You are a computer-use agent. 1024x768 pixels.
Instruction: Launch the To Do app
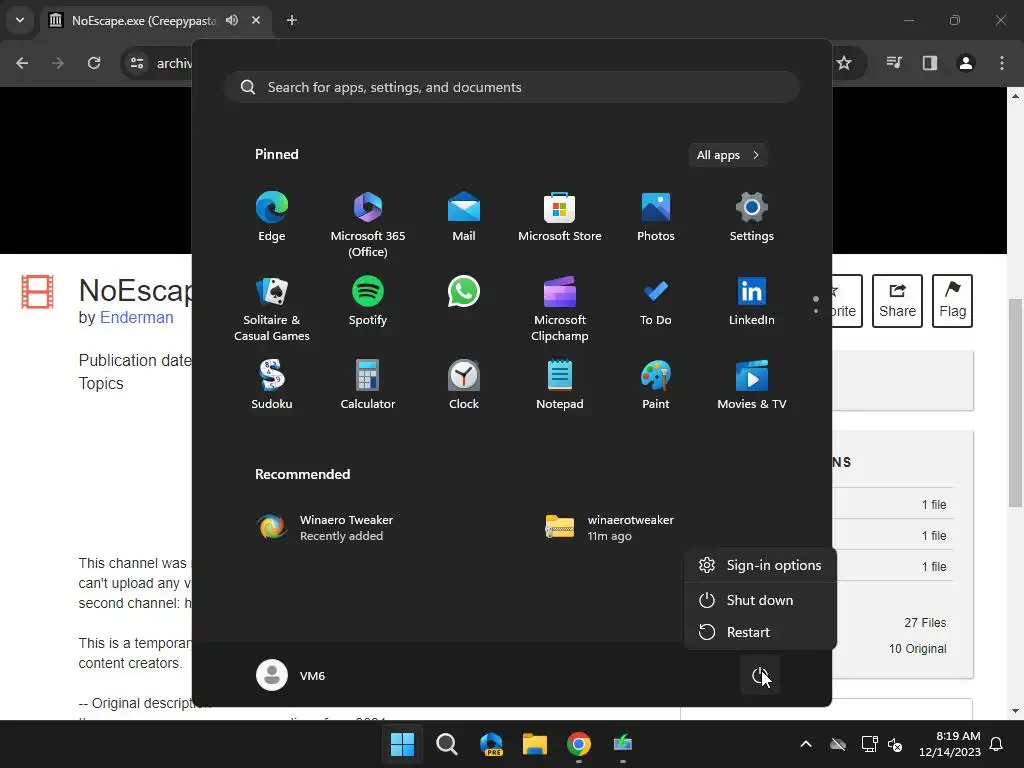pos(656,302)
